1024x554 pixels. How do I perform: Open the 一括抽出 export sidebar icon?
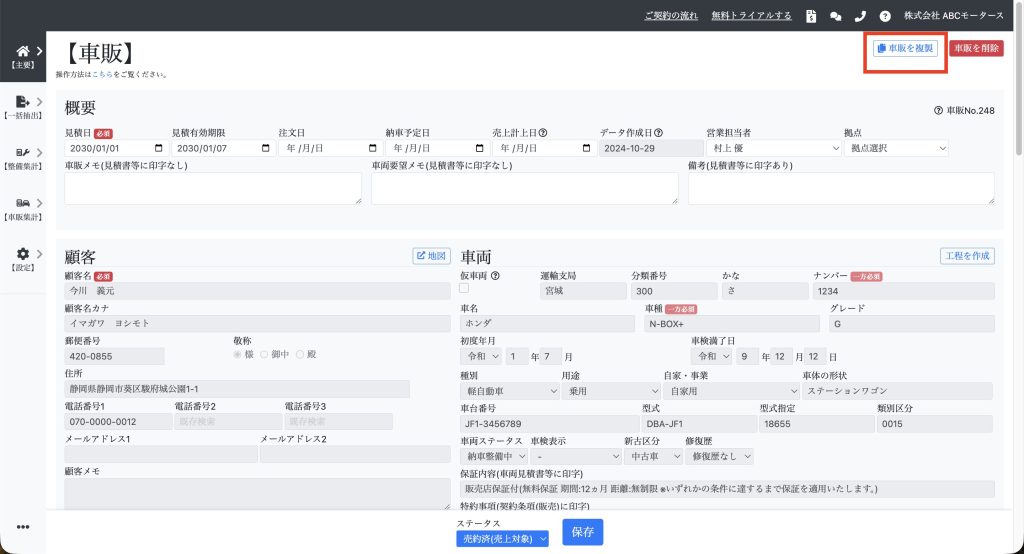(22, 102)
